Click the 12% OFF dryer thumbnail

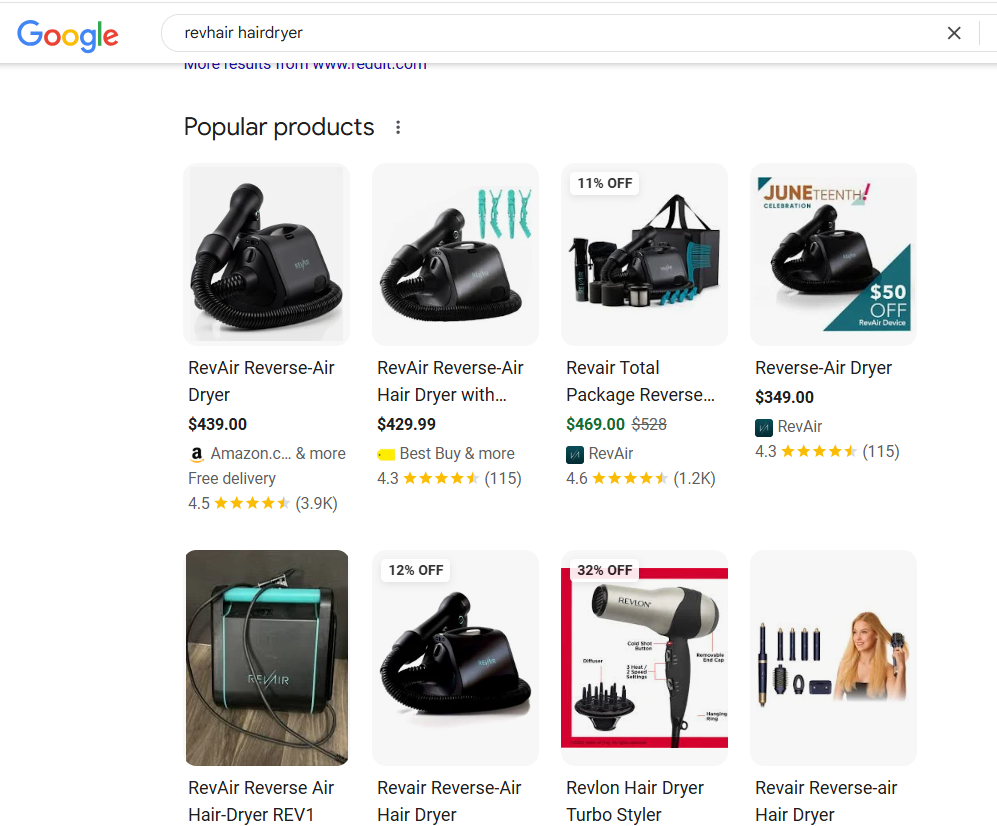tap(455, 657)
